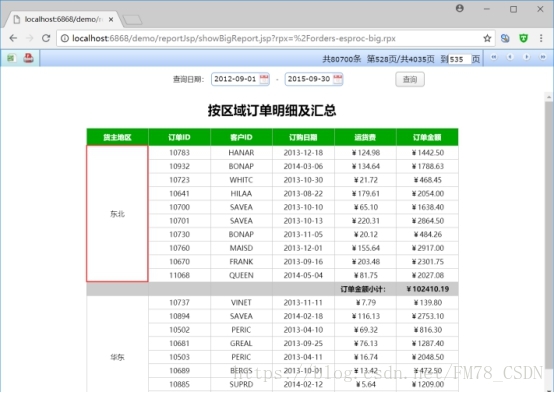Click freight value ¥65.10
Screen dimensions: 554x393
365,207
